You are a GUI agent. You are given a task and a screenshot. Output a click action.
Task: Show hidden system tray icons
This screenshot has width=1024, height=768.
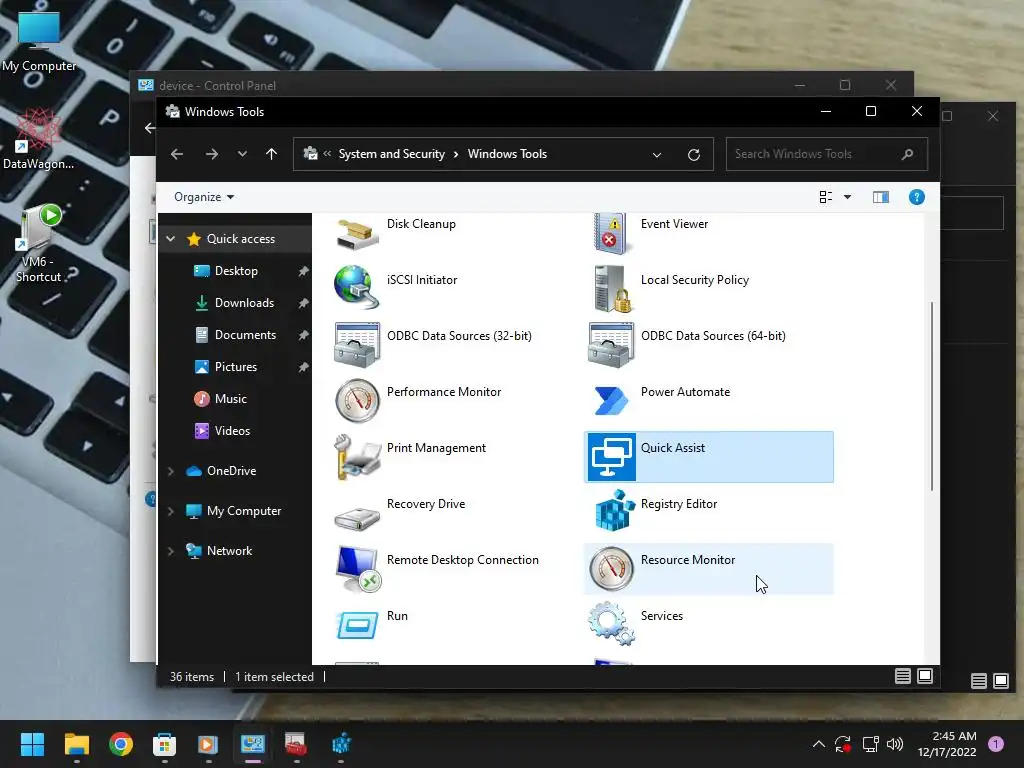click(818, 744)
